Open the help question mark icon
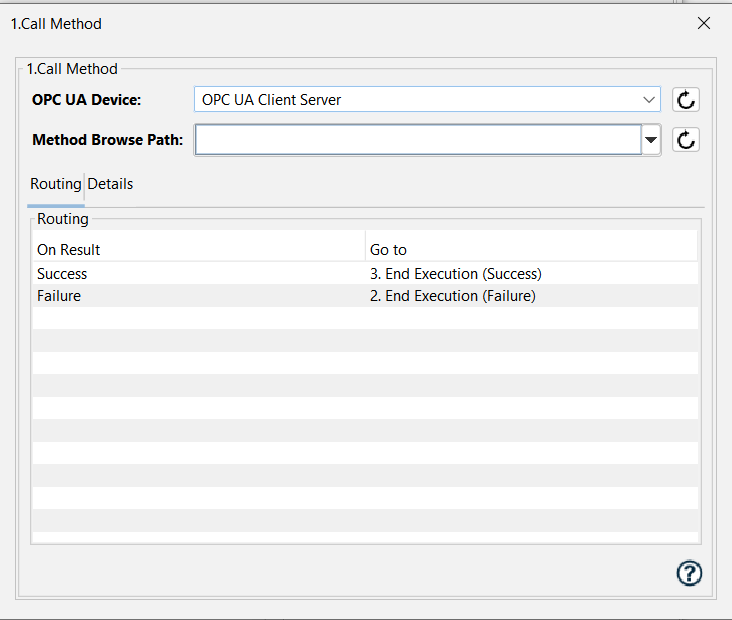The width and height of the screenshot is (732, 620). (689, 573)
